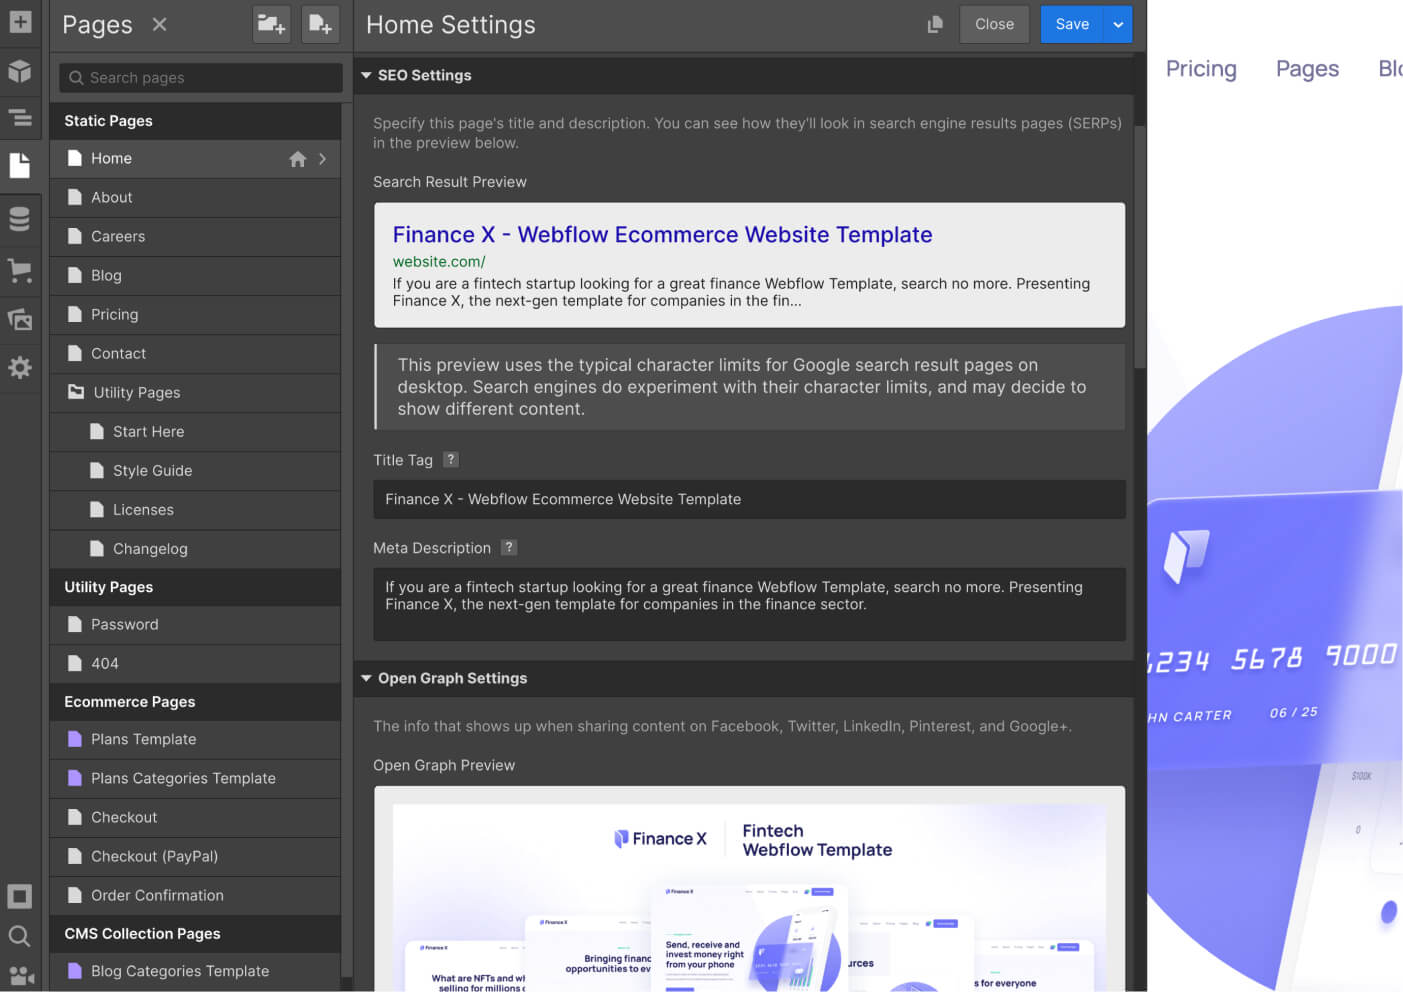Image resolution: width=1403 pixels, height=992 pixels.
Task: Save the Home page settings
Action: 1072,24
